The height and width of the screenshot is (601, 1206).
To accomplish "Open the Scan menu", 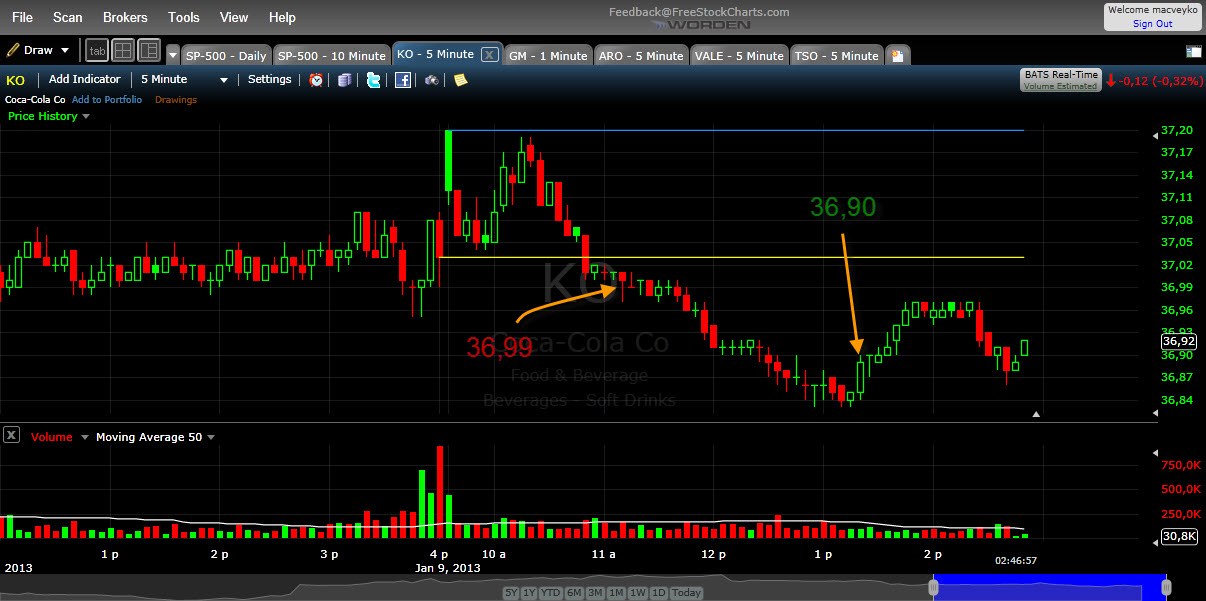I will click(x=68, y=17).
